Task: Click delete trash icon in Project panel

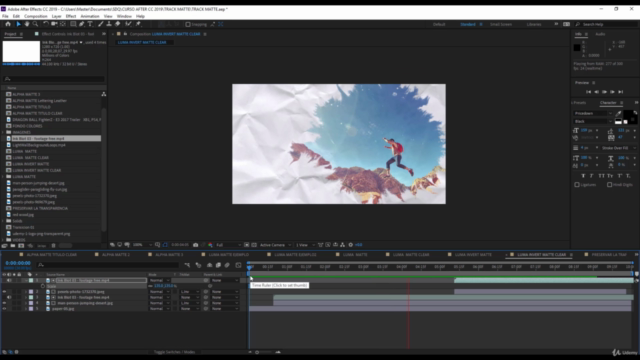Action: pyautogui.click(x=53, y=246)
